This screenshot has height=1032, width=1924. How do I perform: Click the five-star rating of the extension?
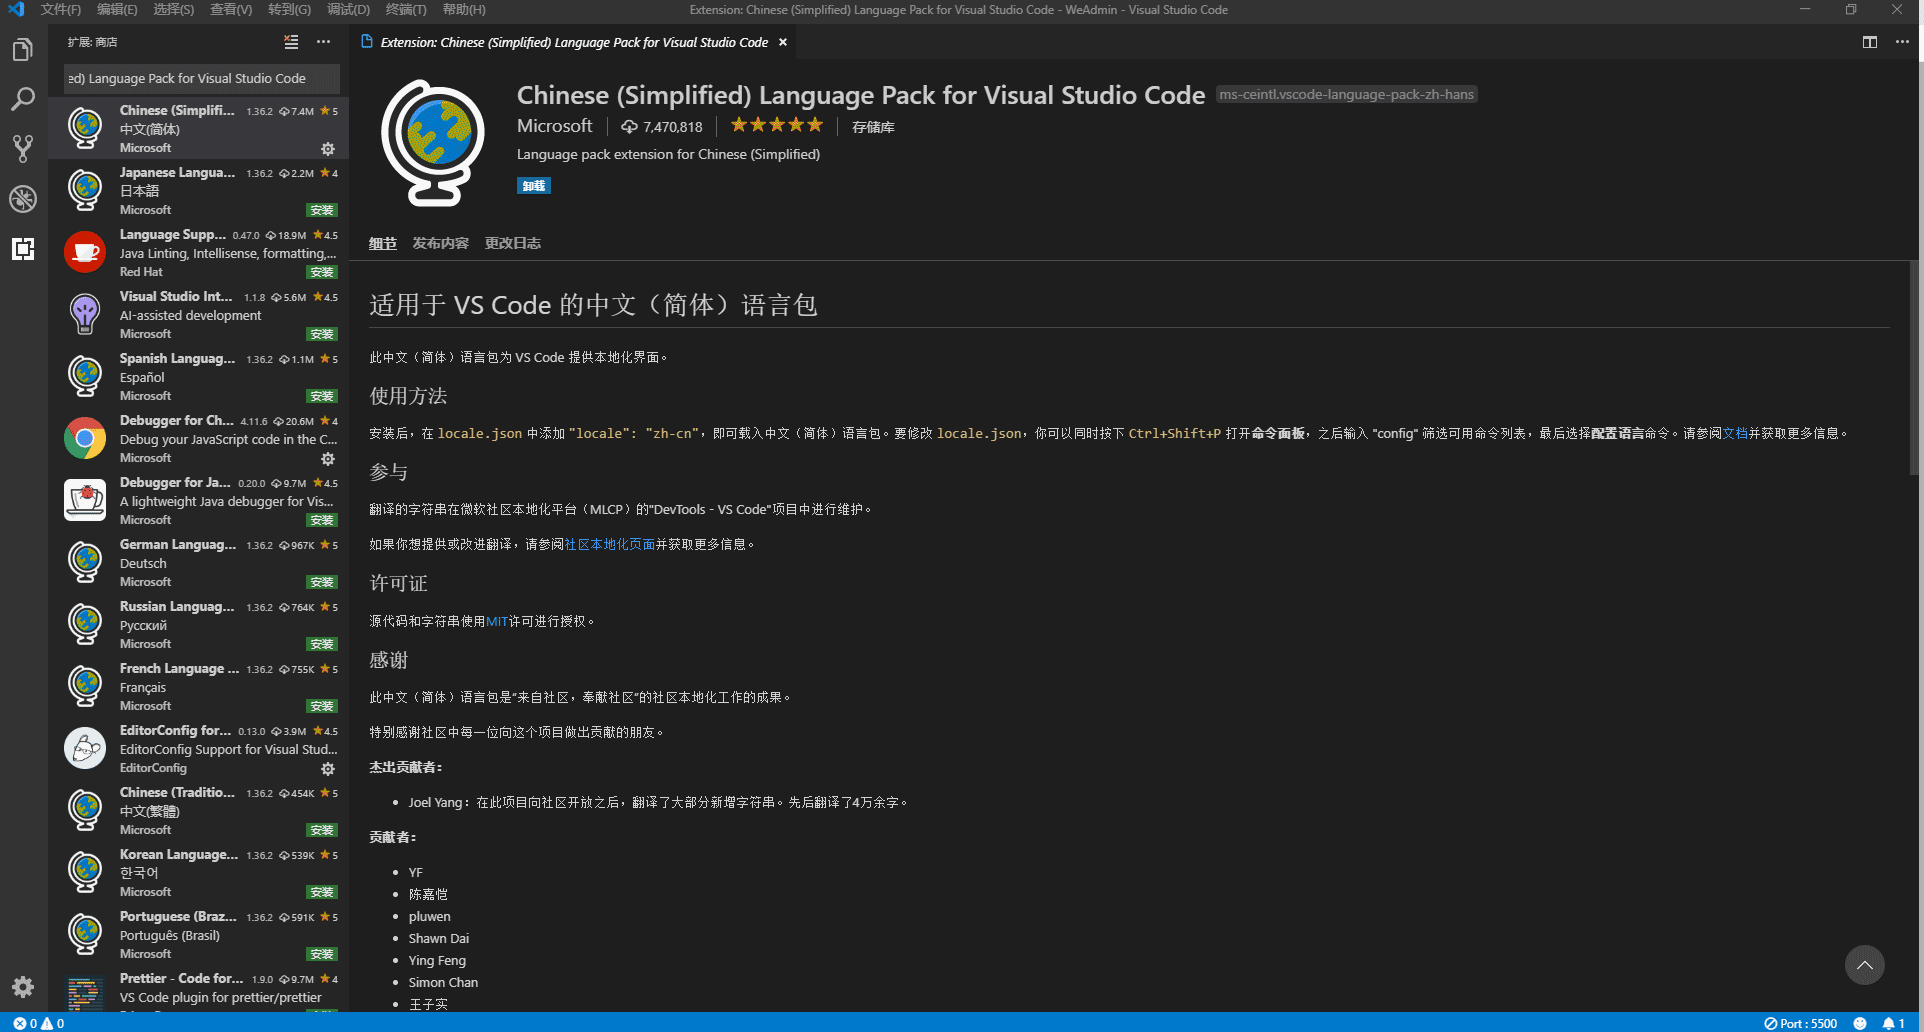776,126
